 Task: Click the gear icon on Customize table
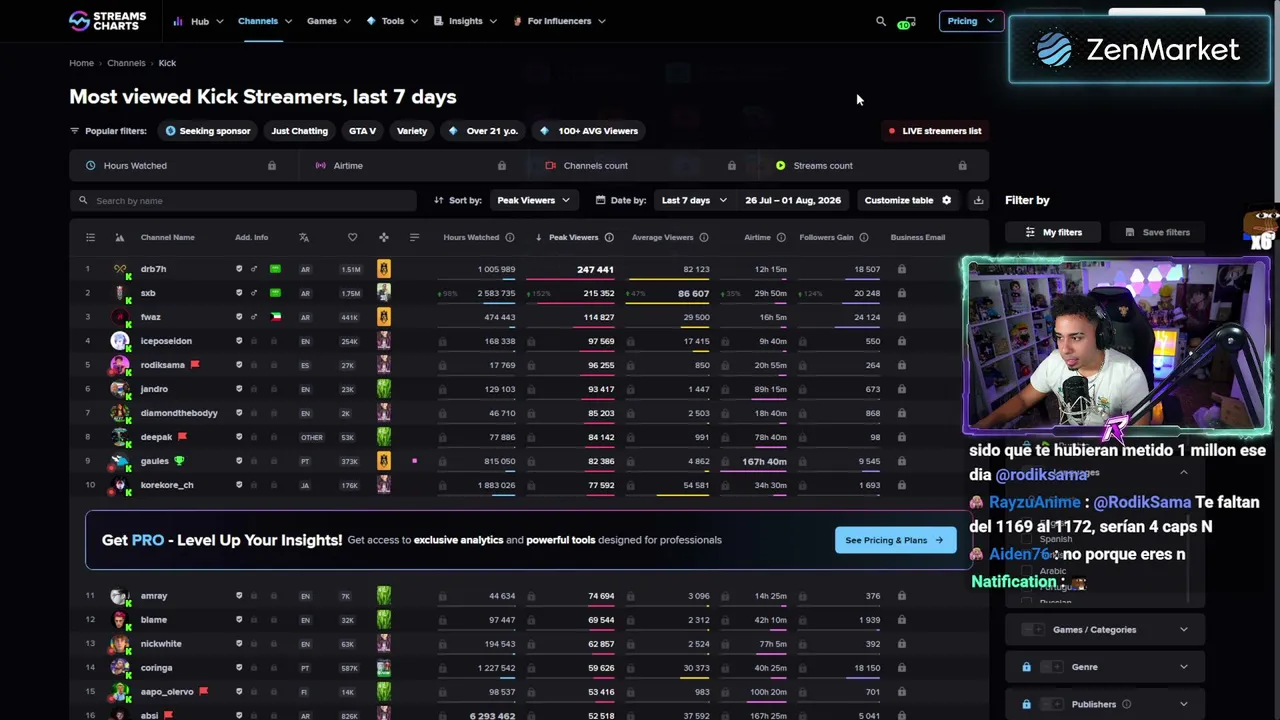[946, 200]
